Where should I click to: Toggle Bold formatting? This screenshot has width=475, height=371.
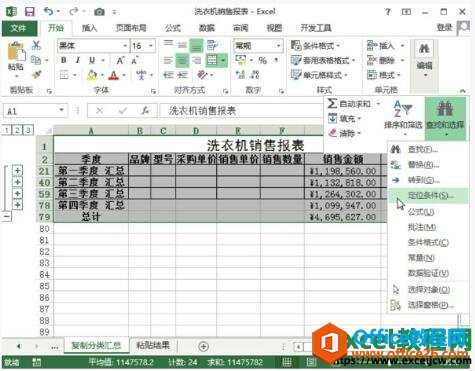[64, 60]
